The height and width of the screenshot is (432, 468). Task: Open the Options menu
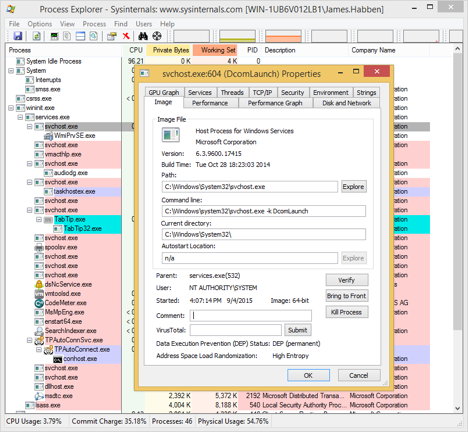pos(40,24)
